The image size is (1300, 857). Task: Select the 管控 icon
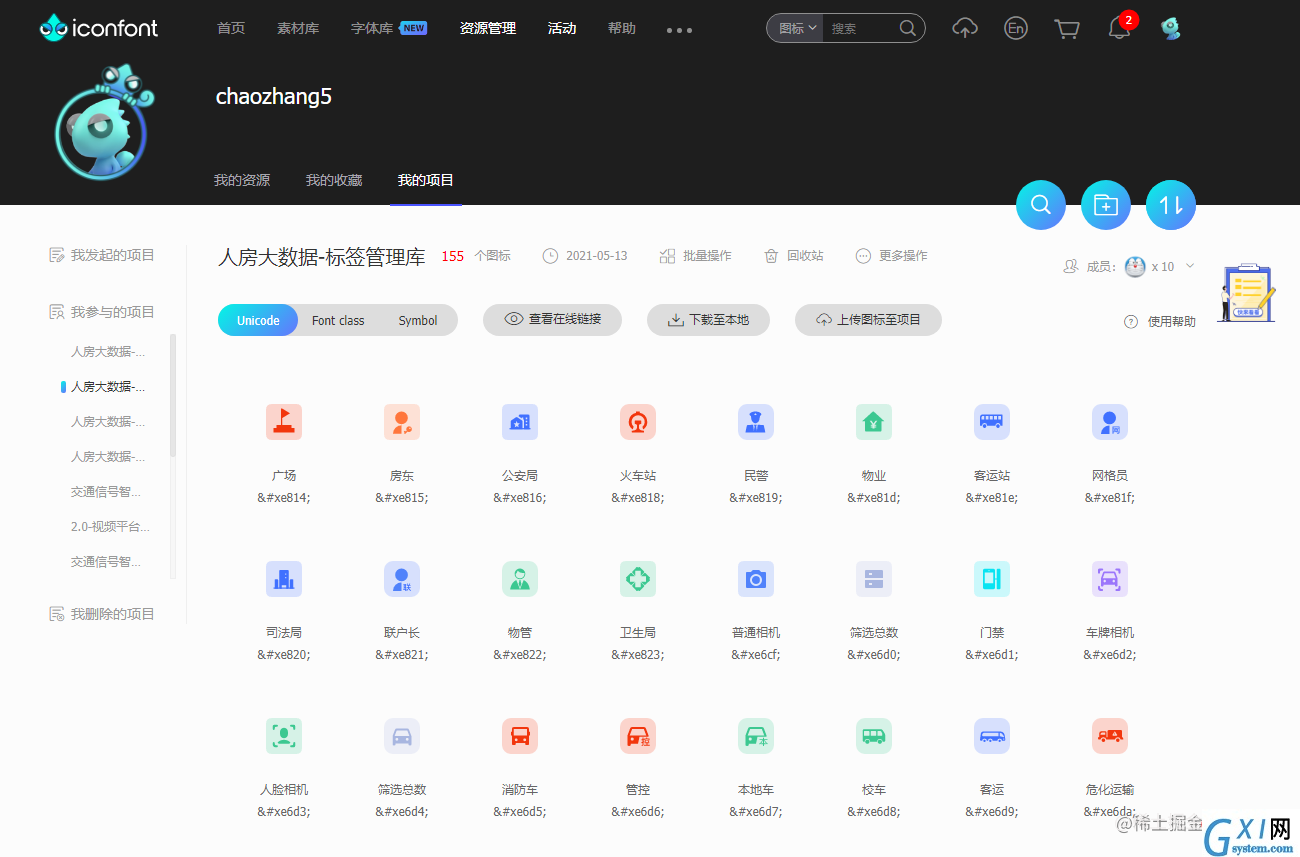[638, 736]
